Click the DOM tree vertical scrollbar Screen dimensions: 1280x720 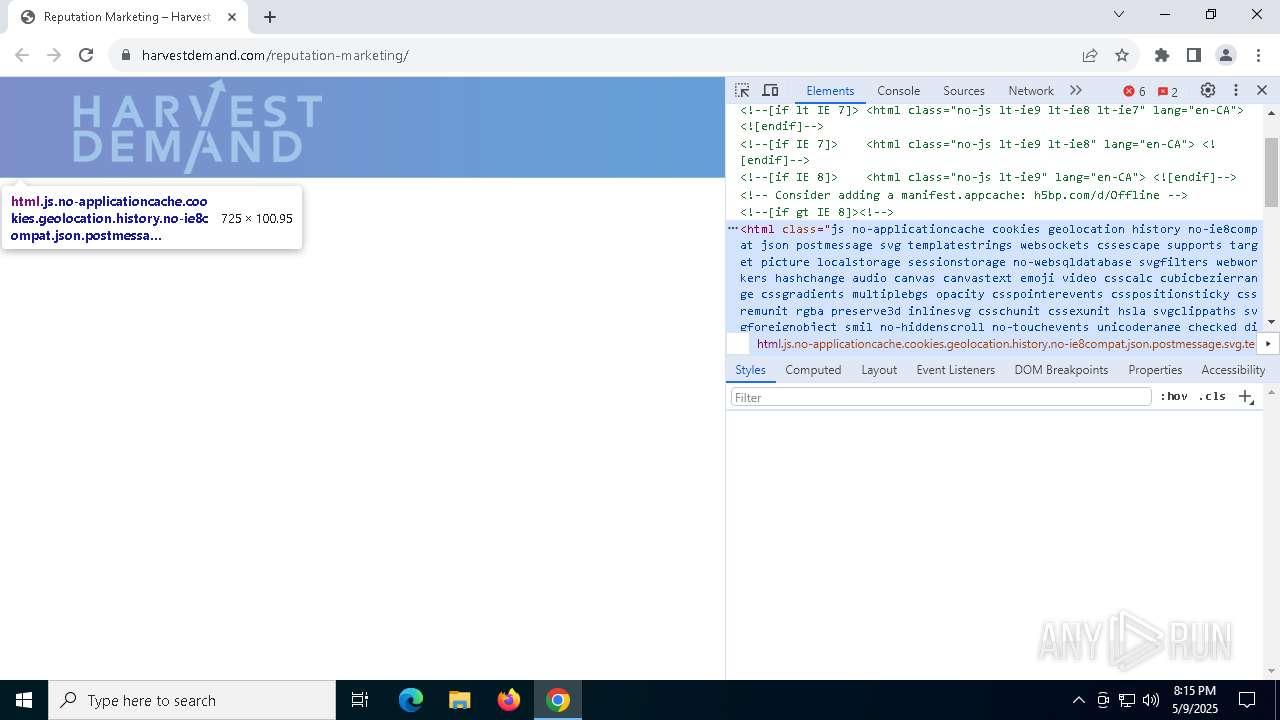click(1271, 172)
